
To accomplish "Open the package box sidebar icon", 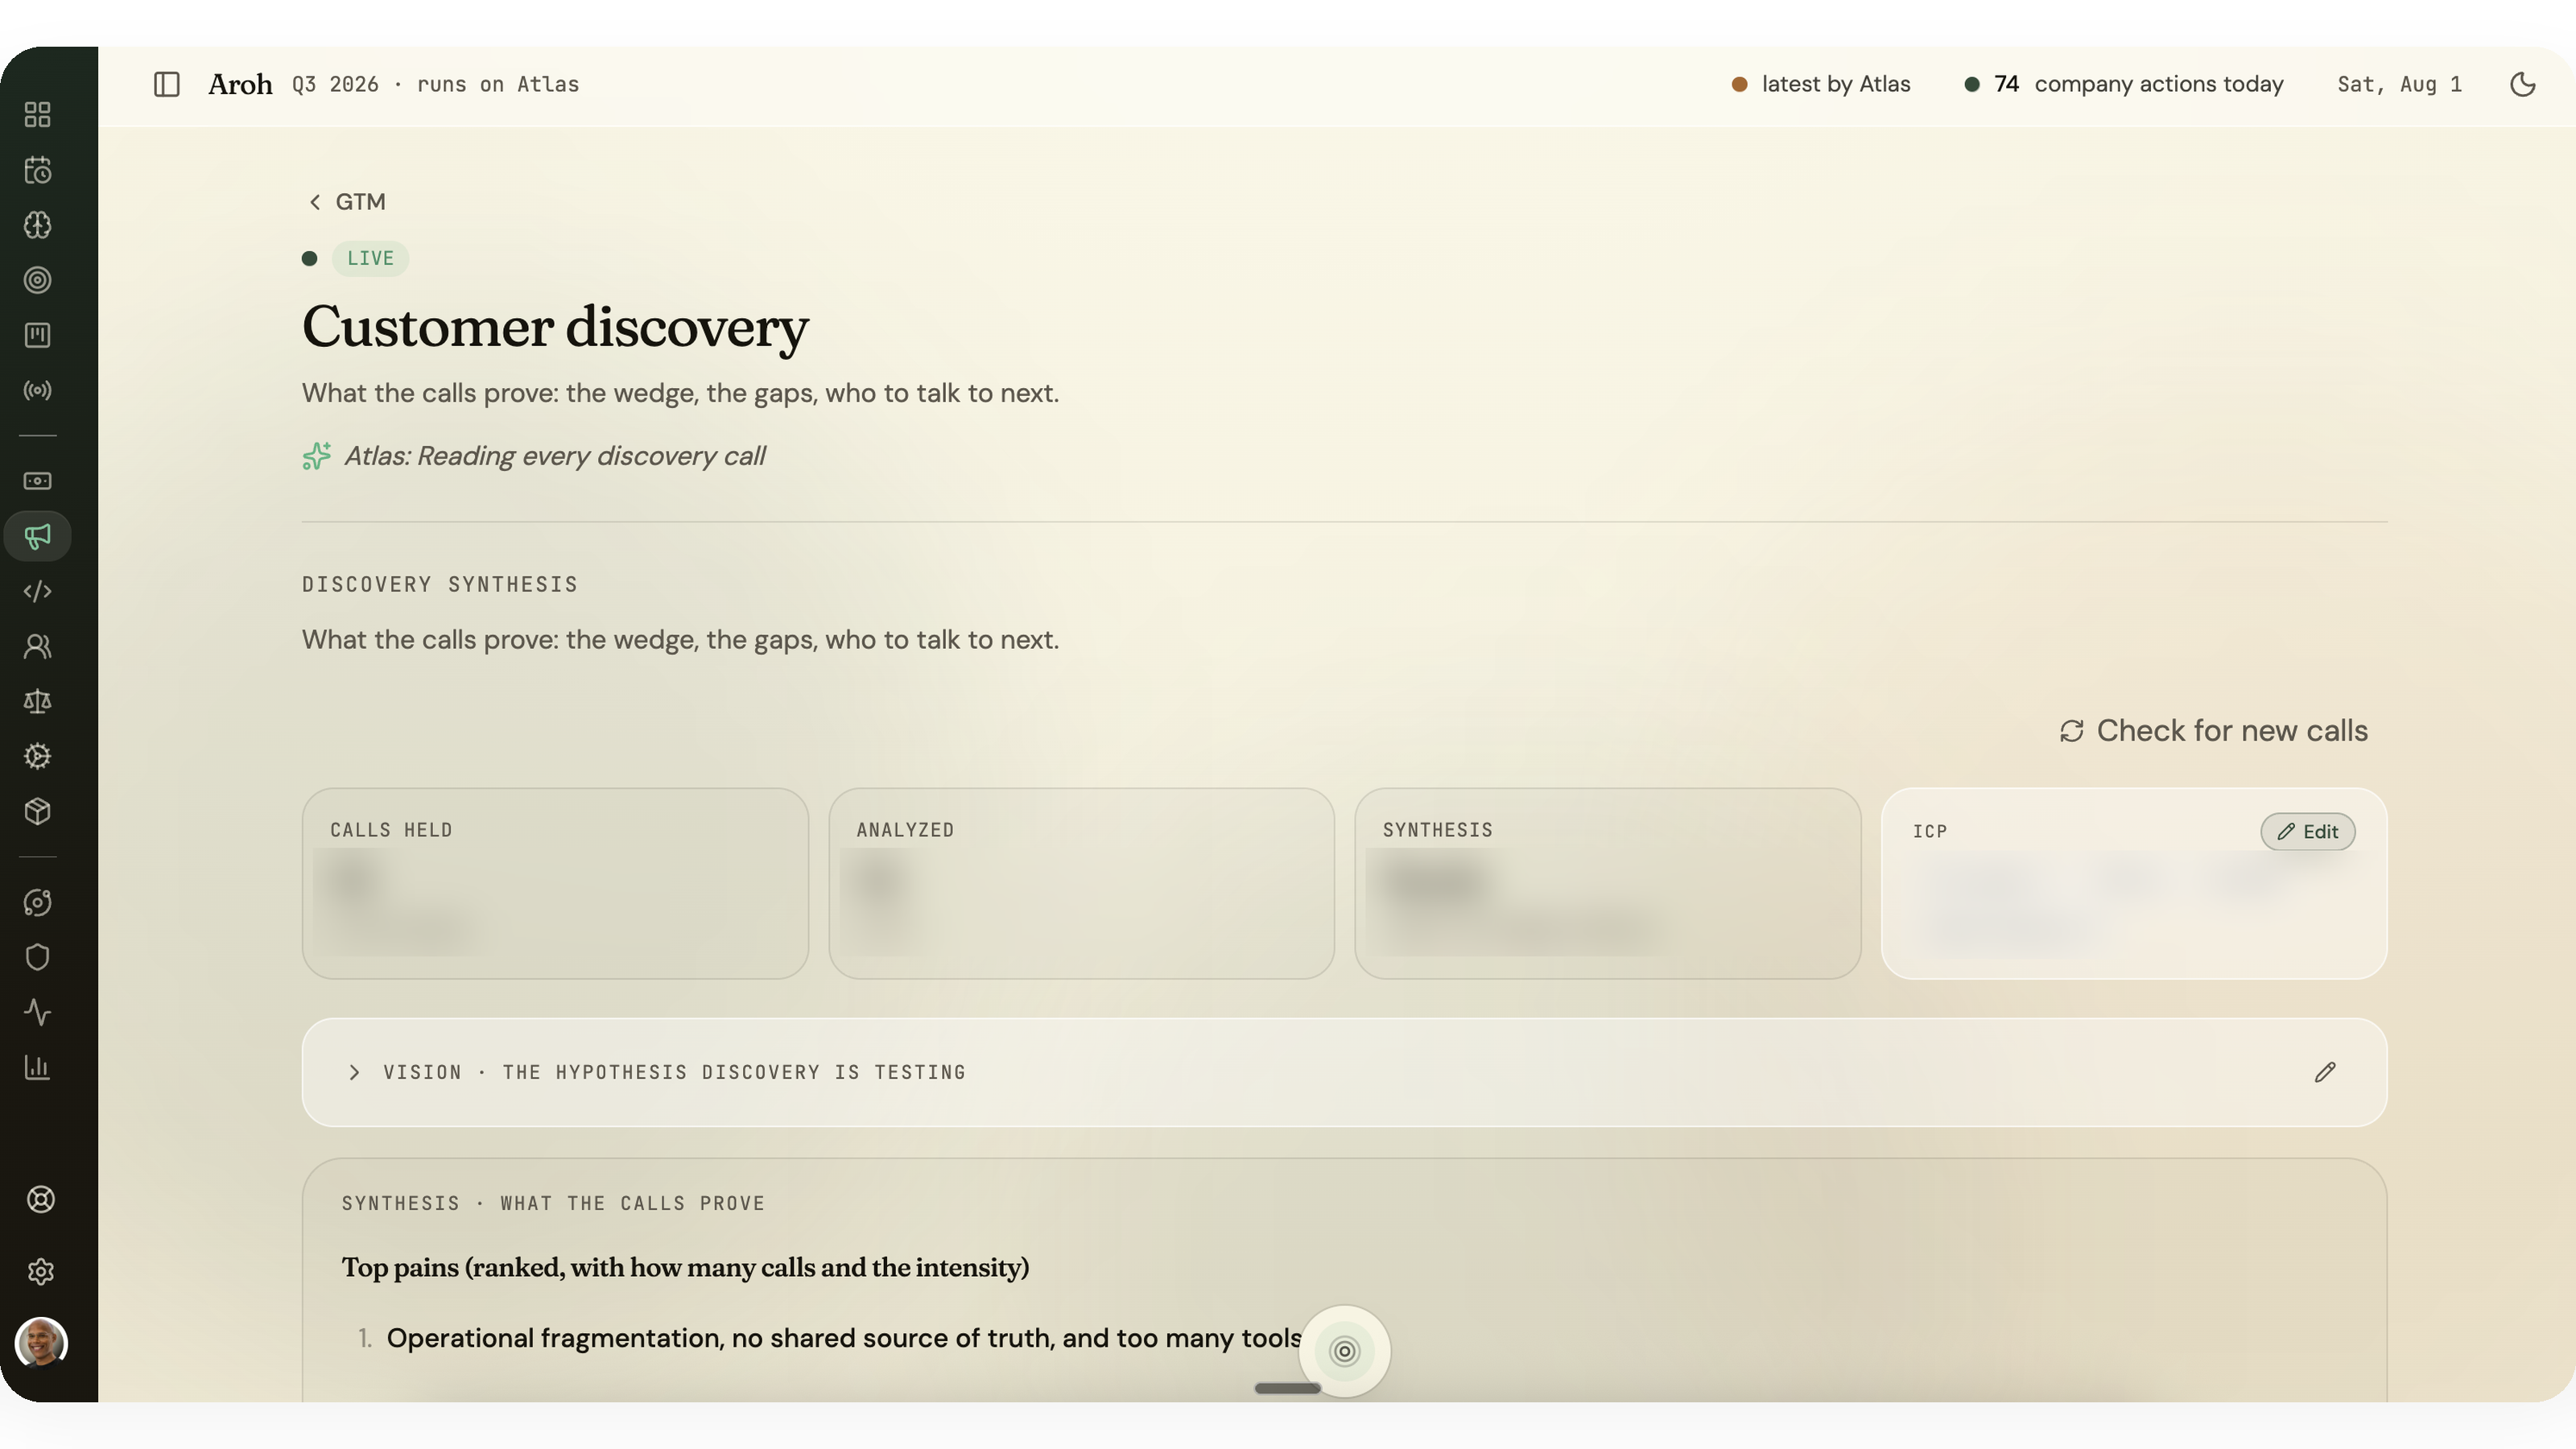I will click(x=37, y=811).
